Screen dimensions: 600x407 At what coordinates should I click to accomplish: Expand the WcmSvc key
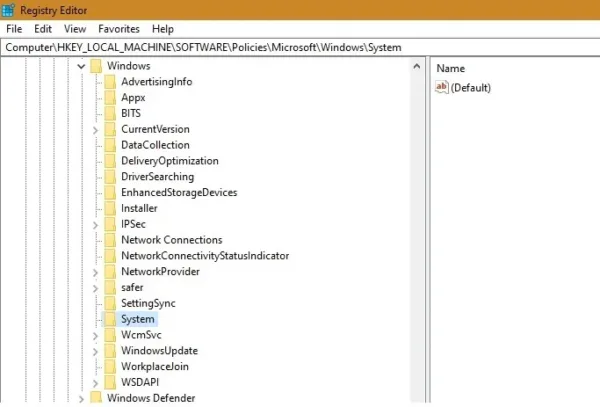(95, 335)
